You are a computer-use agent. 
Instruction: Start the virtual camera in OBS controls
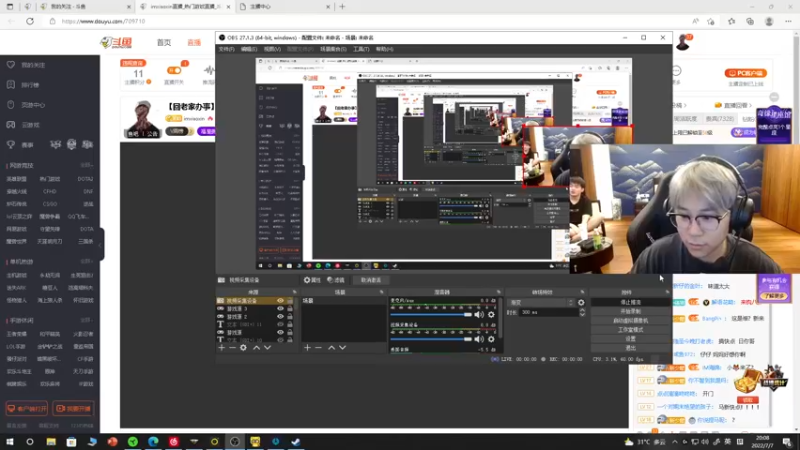[631, 320]
